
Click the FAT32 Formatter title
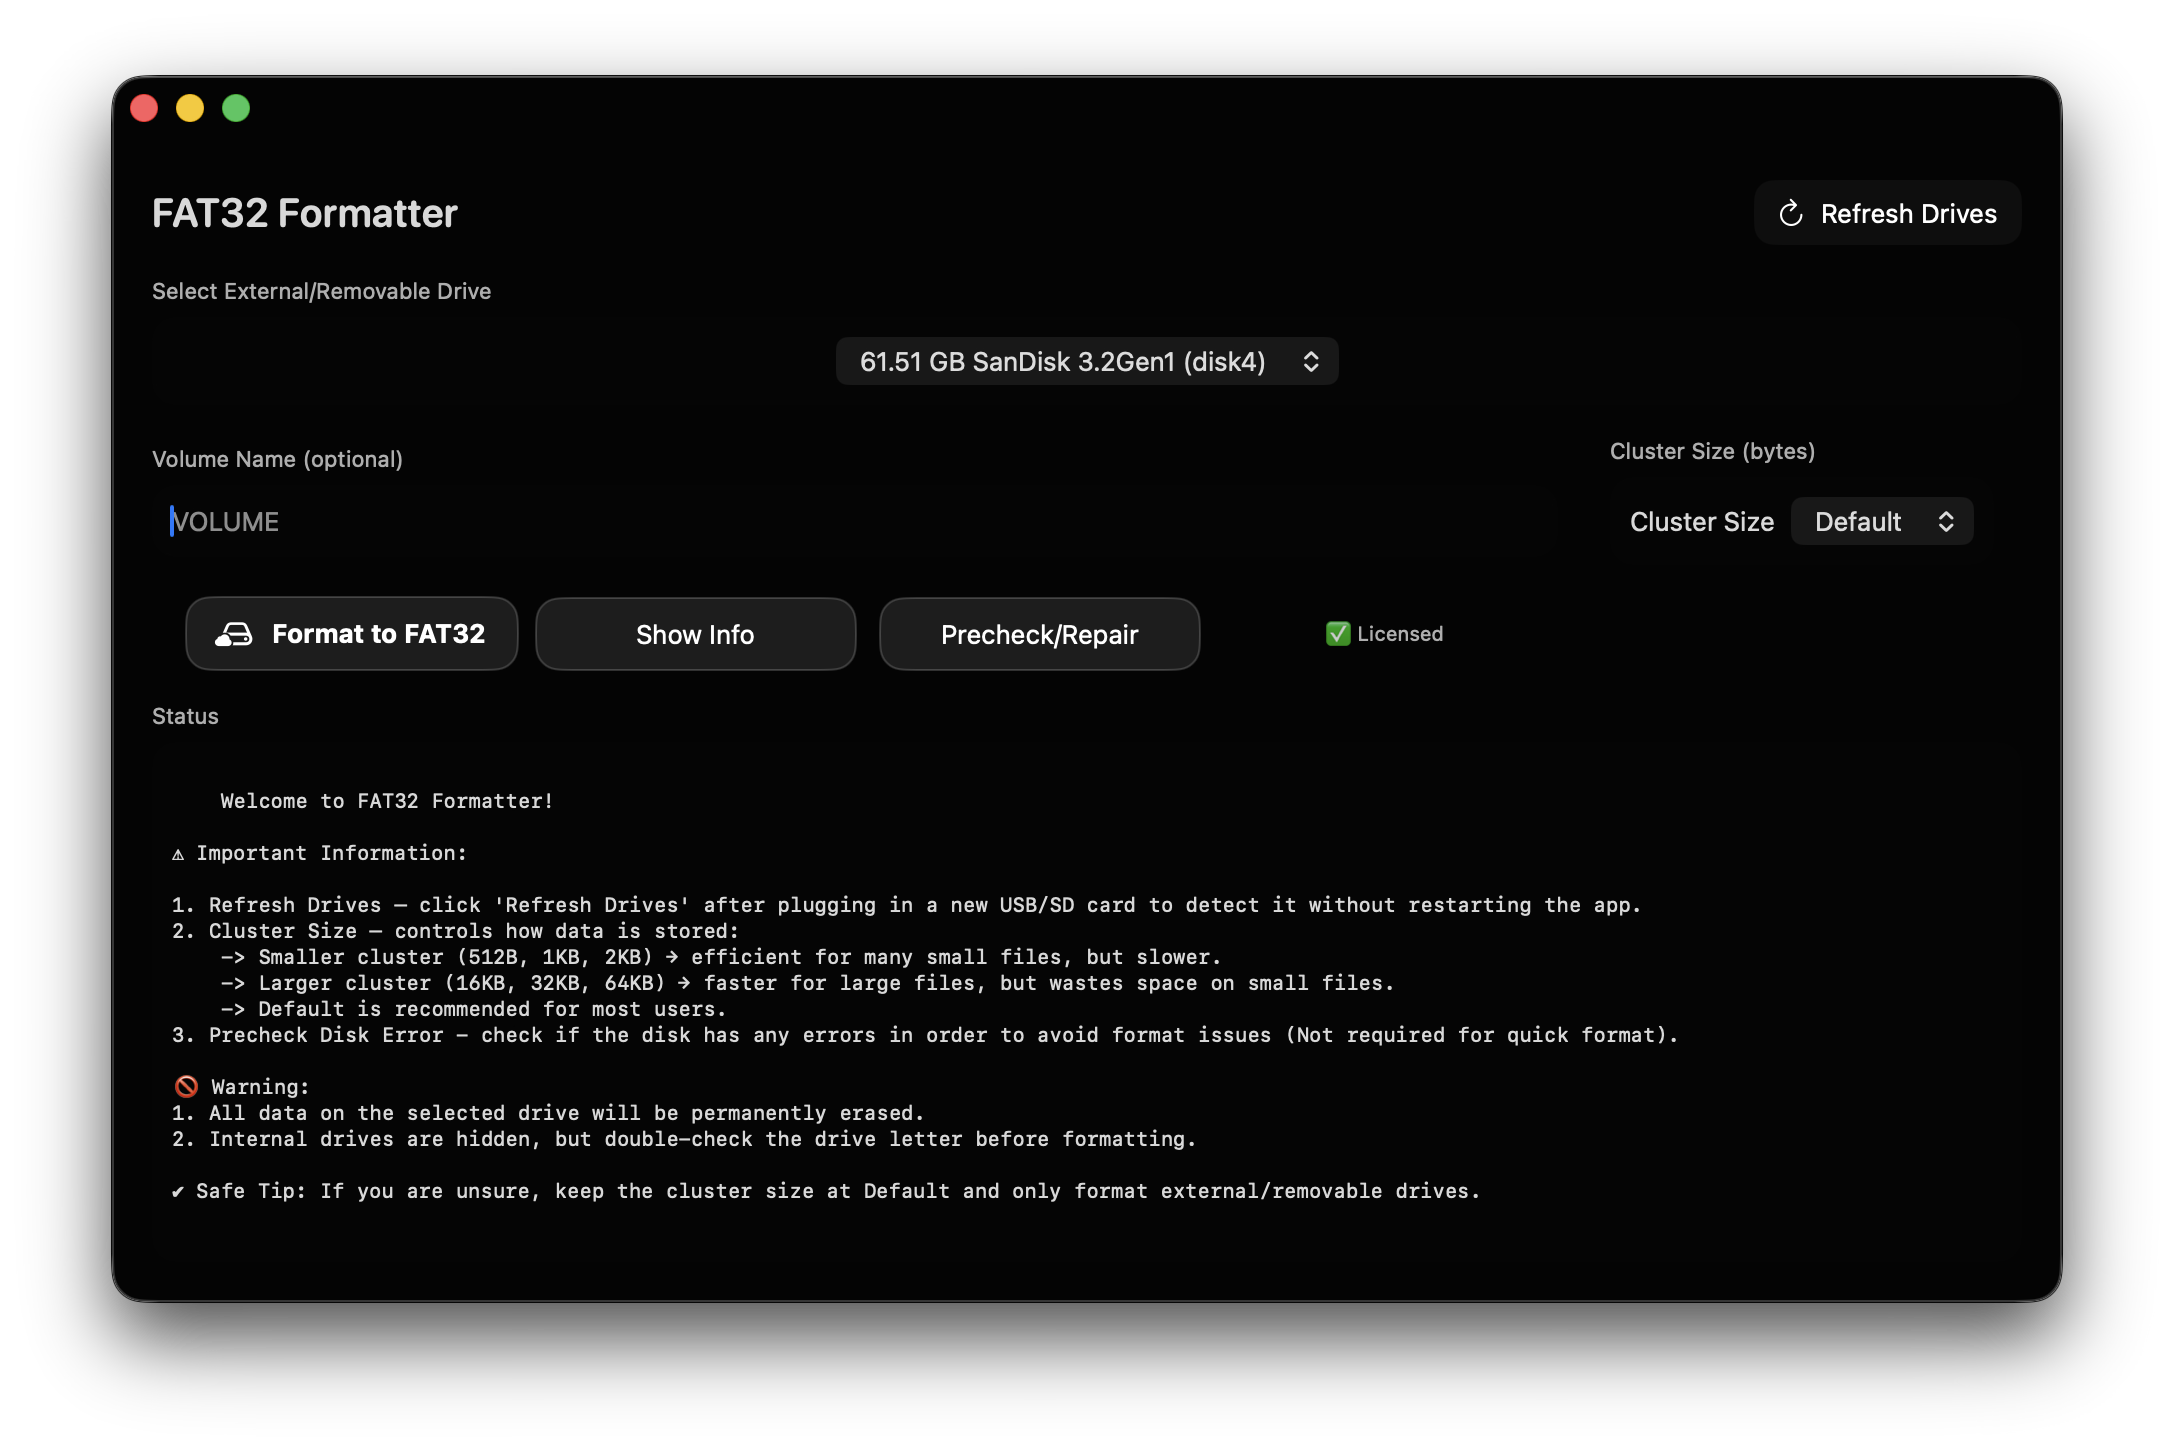(305, 213)
